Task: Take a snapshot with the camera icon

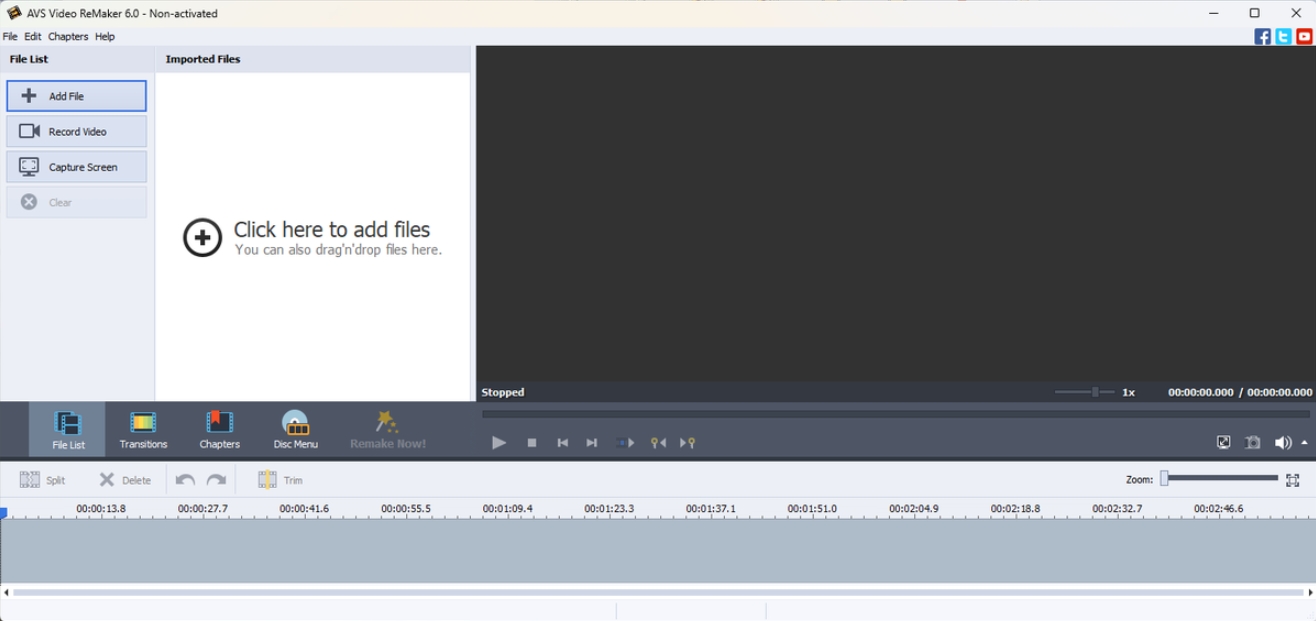Action: pyautogui.click(x=1252, y=442)
